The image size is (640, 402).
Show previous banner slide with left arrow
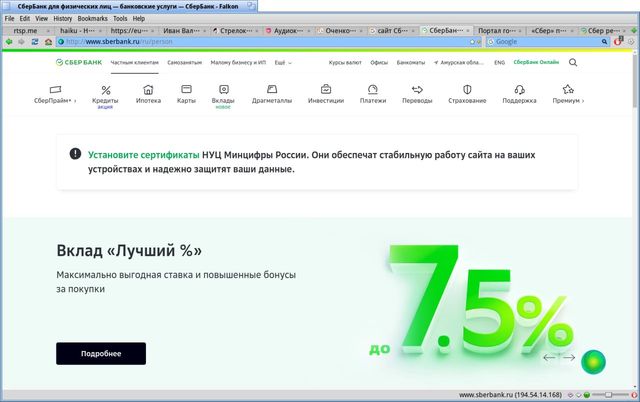point(549,358)
